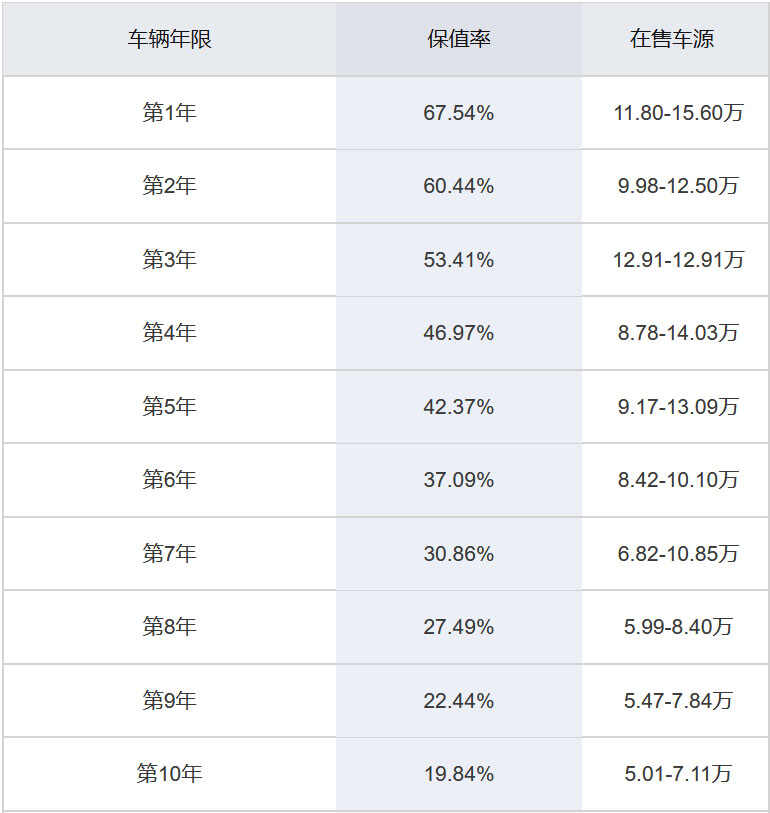Open the 8.42-10.10万 listings range
The width and height of the screenshot is (770, 813).
click(678, 480)
